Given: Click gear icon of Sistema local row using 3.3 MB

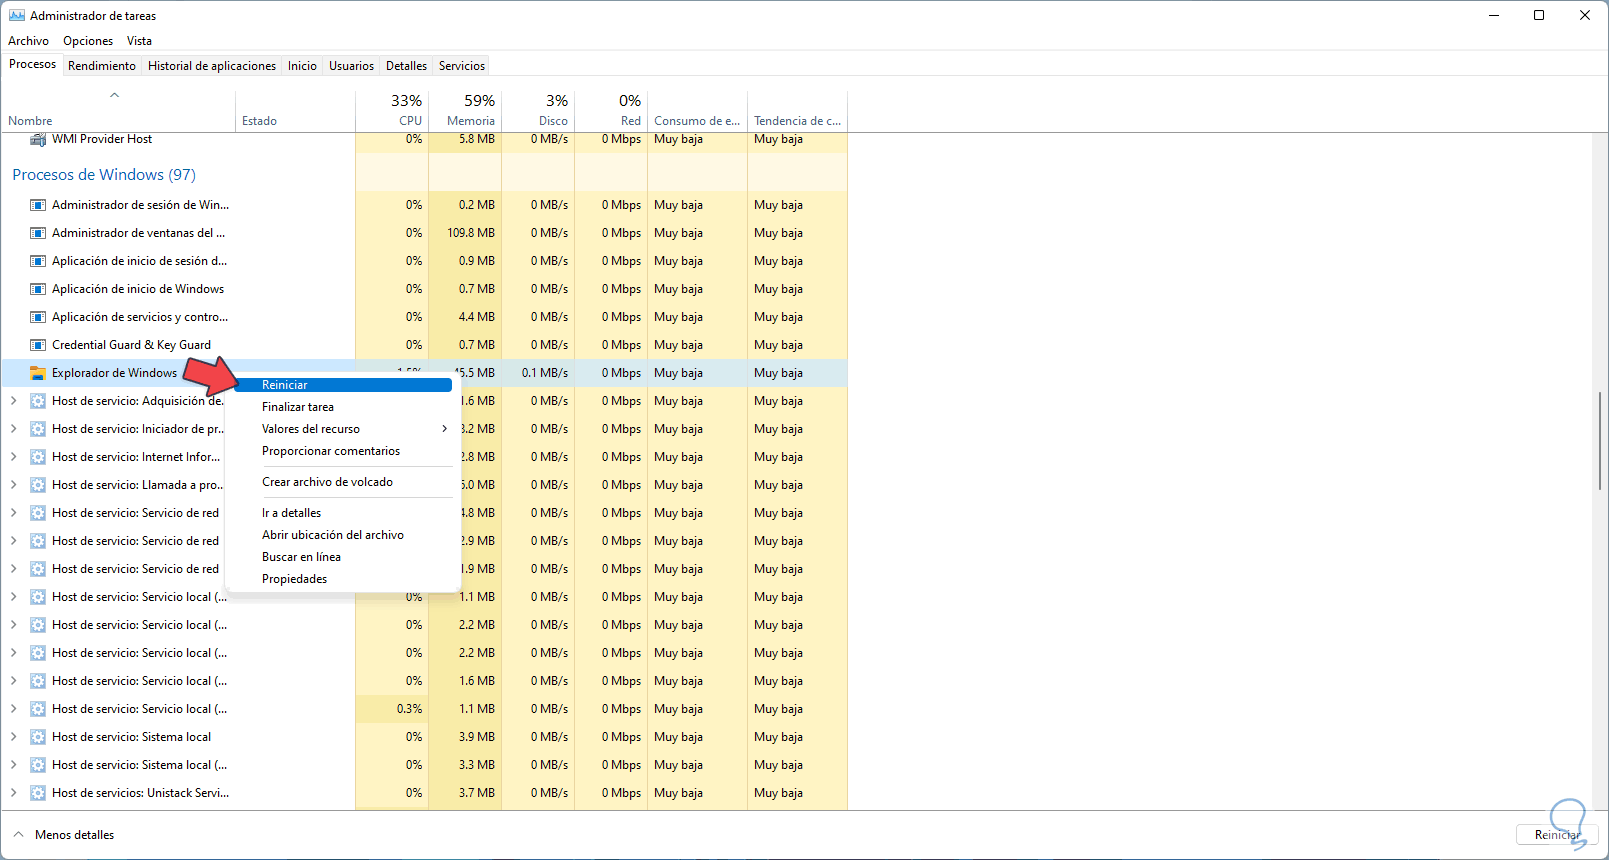Looking at the screenshot, I should point(38,765).
